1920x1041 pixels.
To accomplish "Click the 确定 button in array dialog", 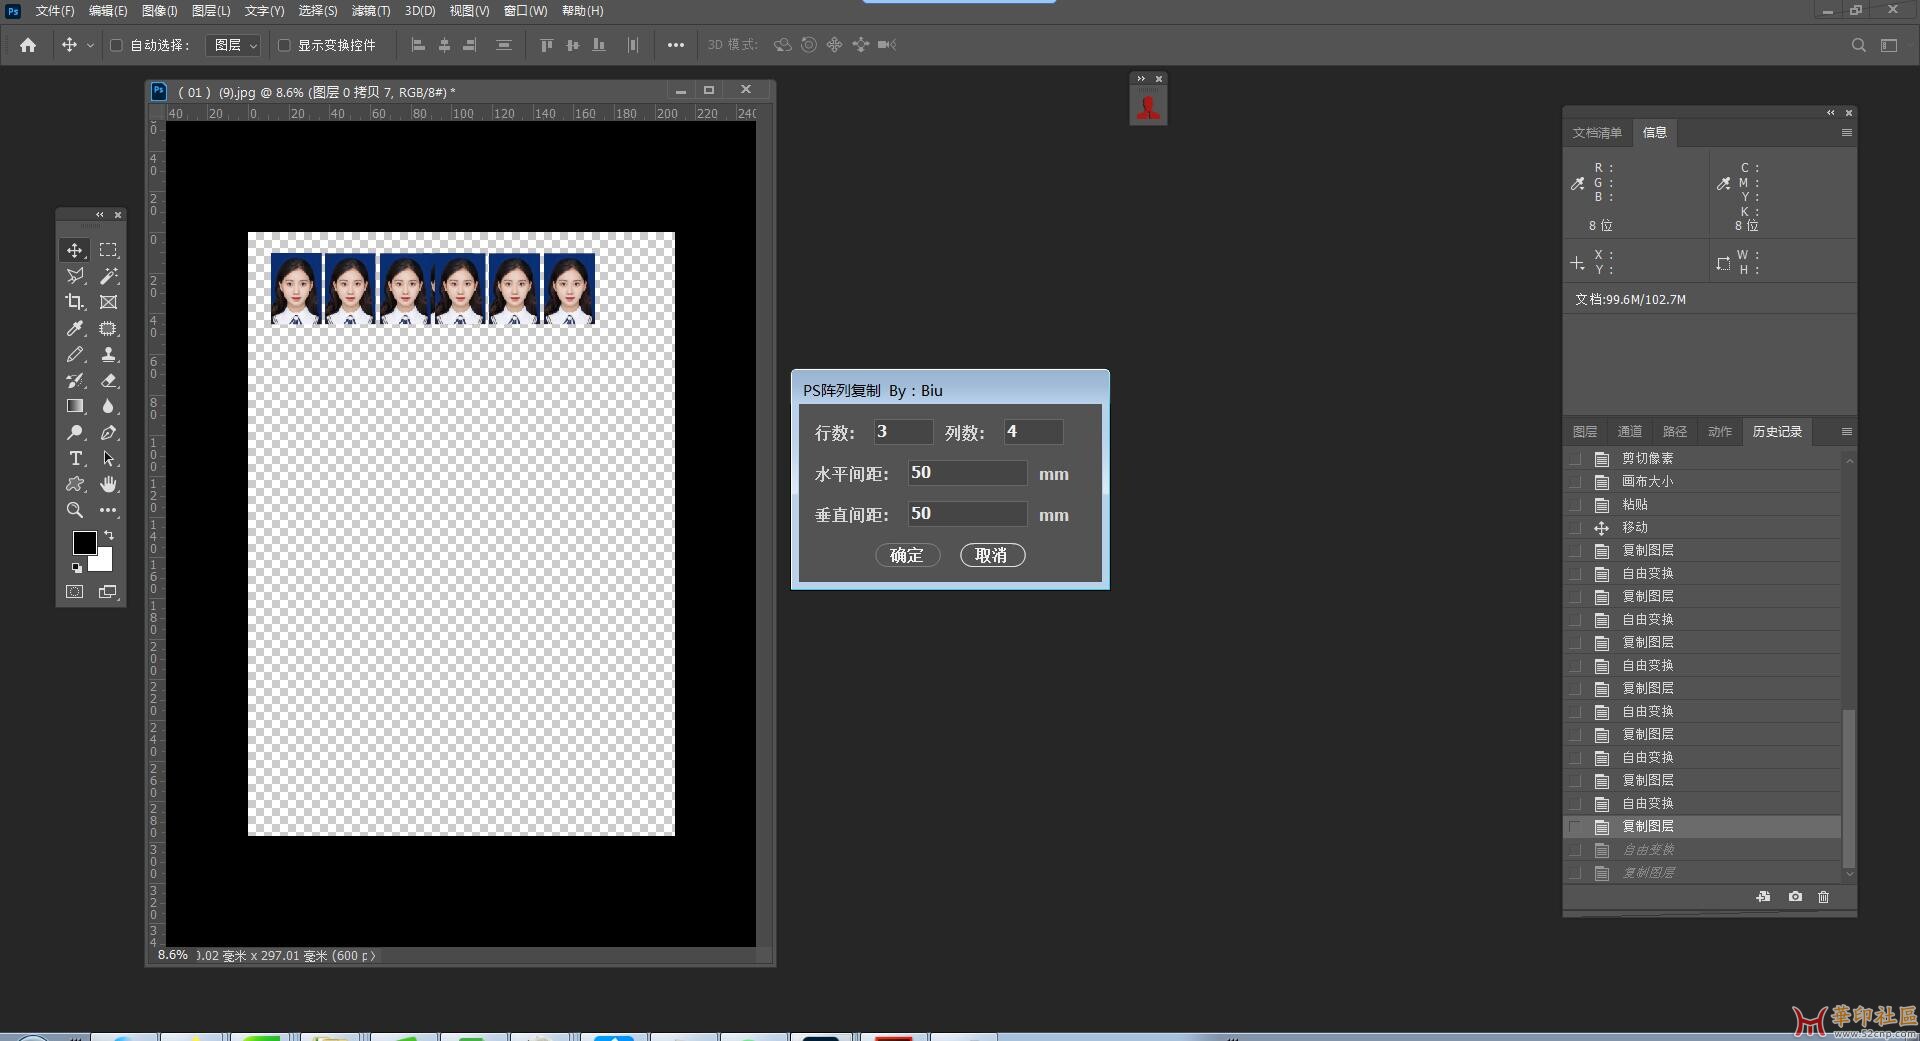I will click(x=907, y=555).
